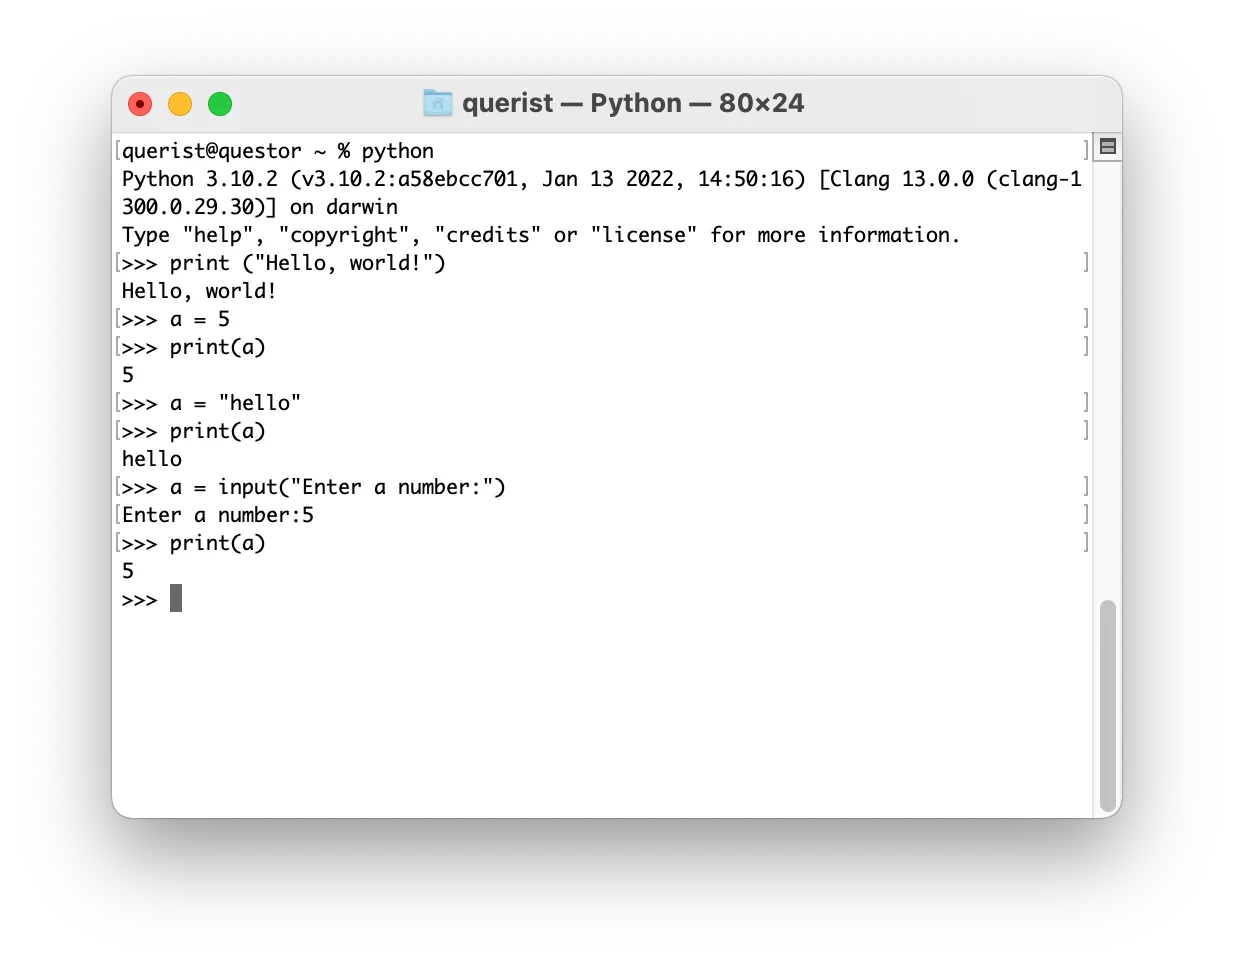Click the closing bracket on the Enter a number:5 line
The image size is (1234, 966).
[1087, 515]
